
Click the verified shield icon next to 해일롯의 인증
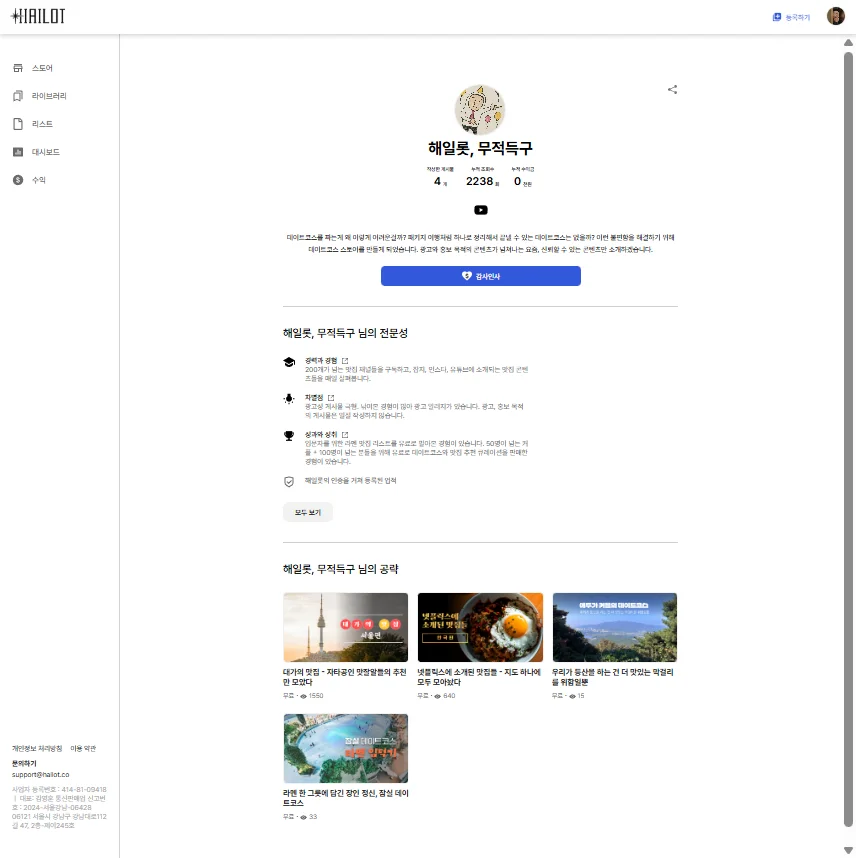(x=290, y=480)
